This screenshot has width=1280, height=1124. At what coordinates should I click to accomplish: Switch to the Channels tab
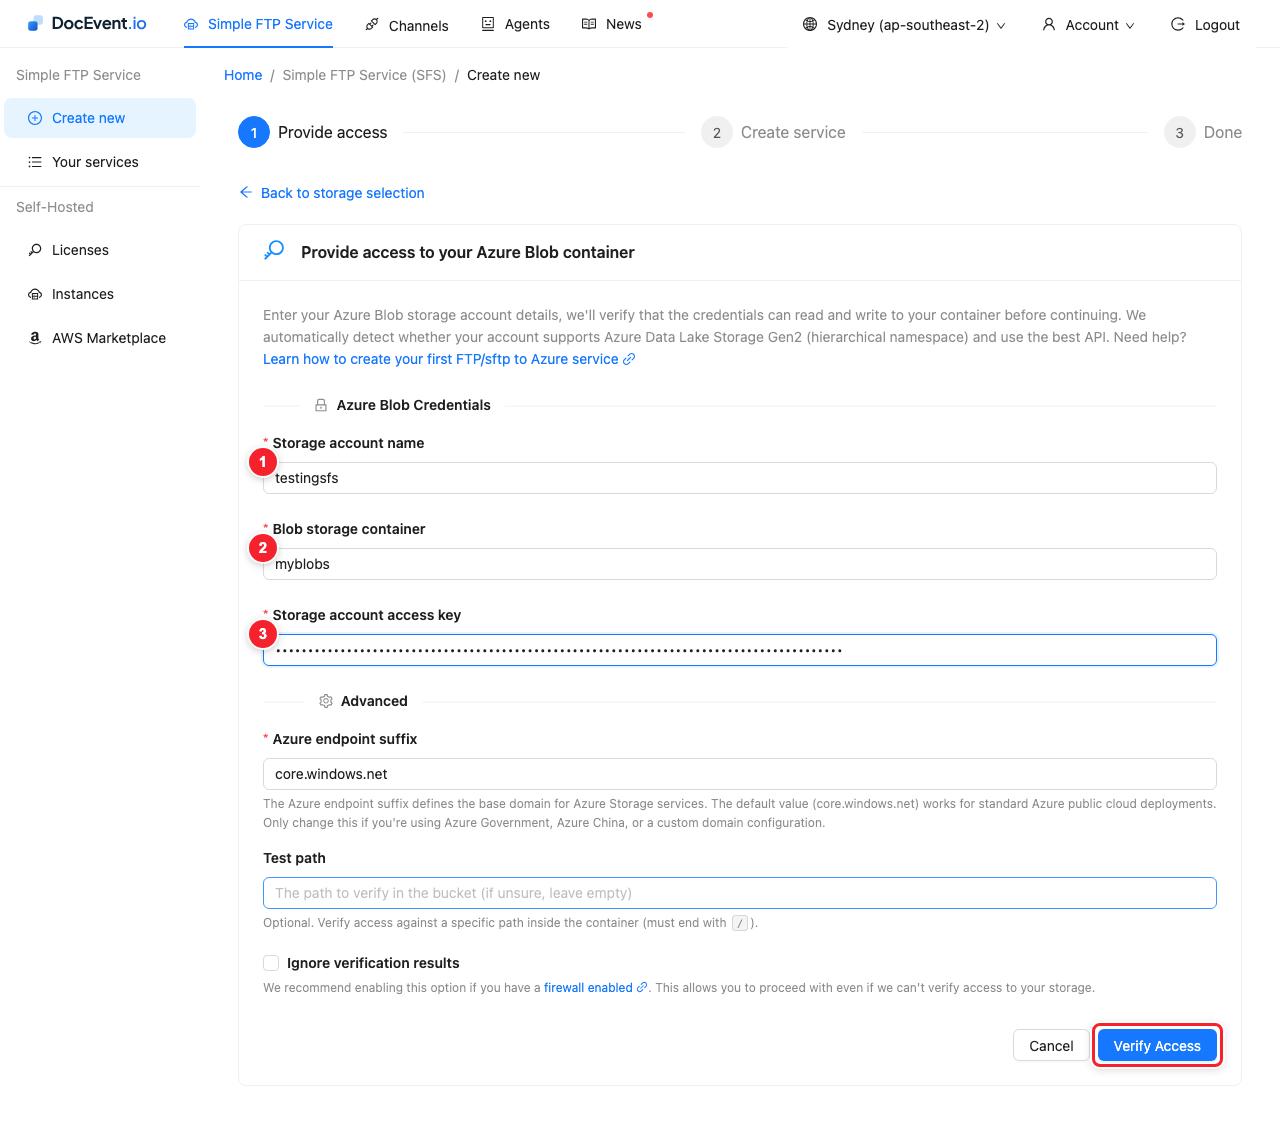pos(407,25)
